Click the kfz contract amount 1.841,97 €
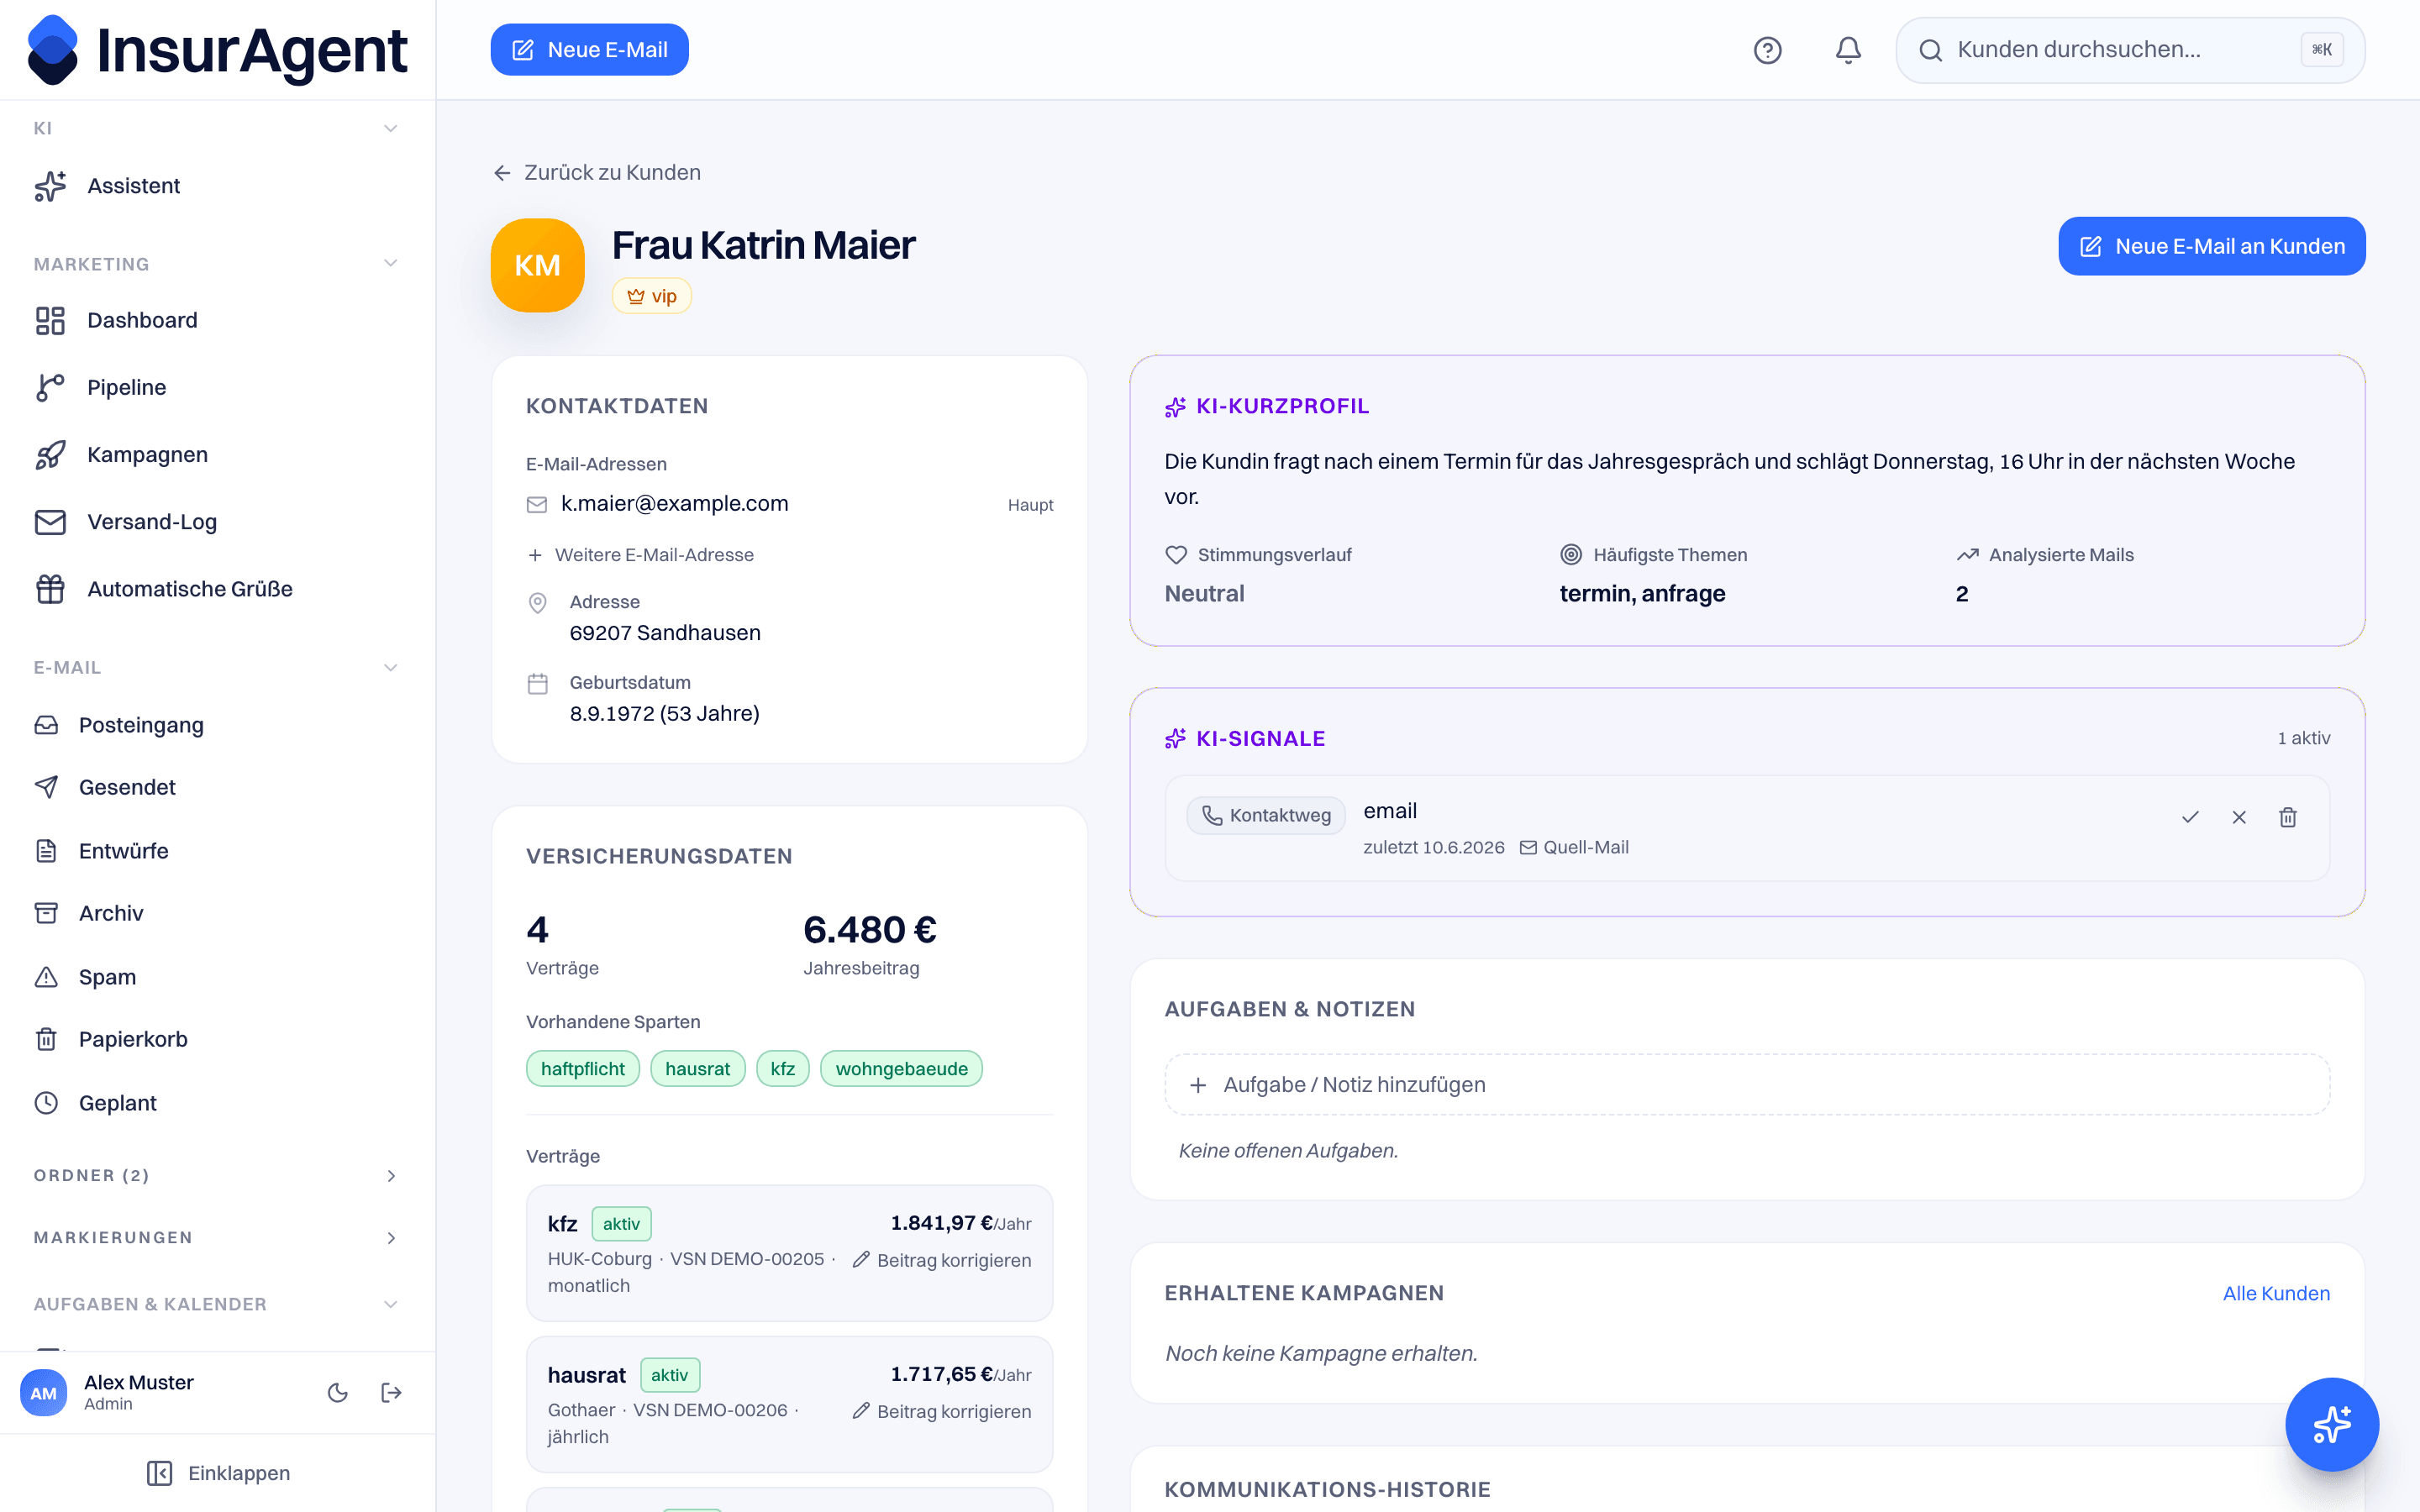 tap(941, 1223)
